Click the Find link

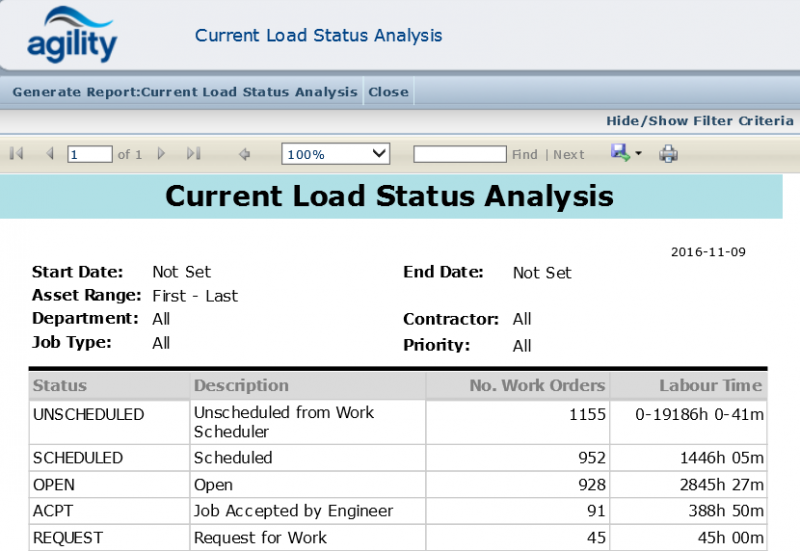point(524,155)
